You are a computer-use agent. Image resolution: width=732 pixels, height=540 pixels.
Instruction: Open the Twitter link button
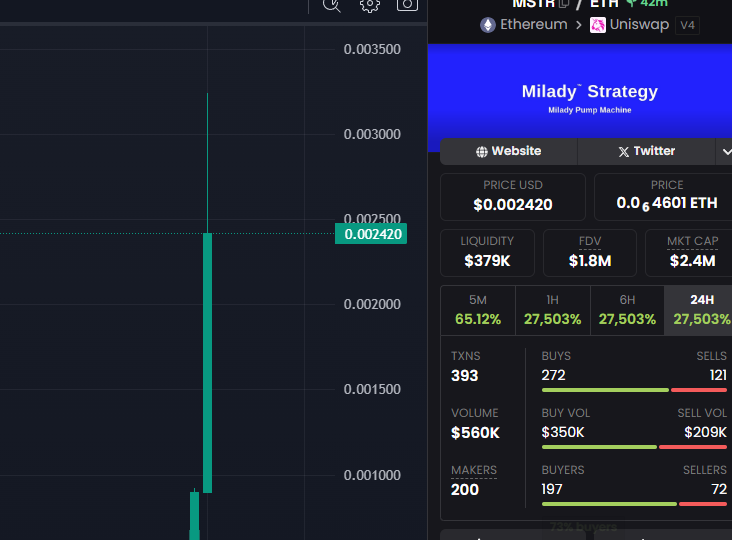647,151
